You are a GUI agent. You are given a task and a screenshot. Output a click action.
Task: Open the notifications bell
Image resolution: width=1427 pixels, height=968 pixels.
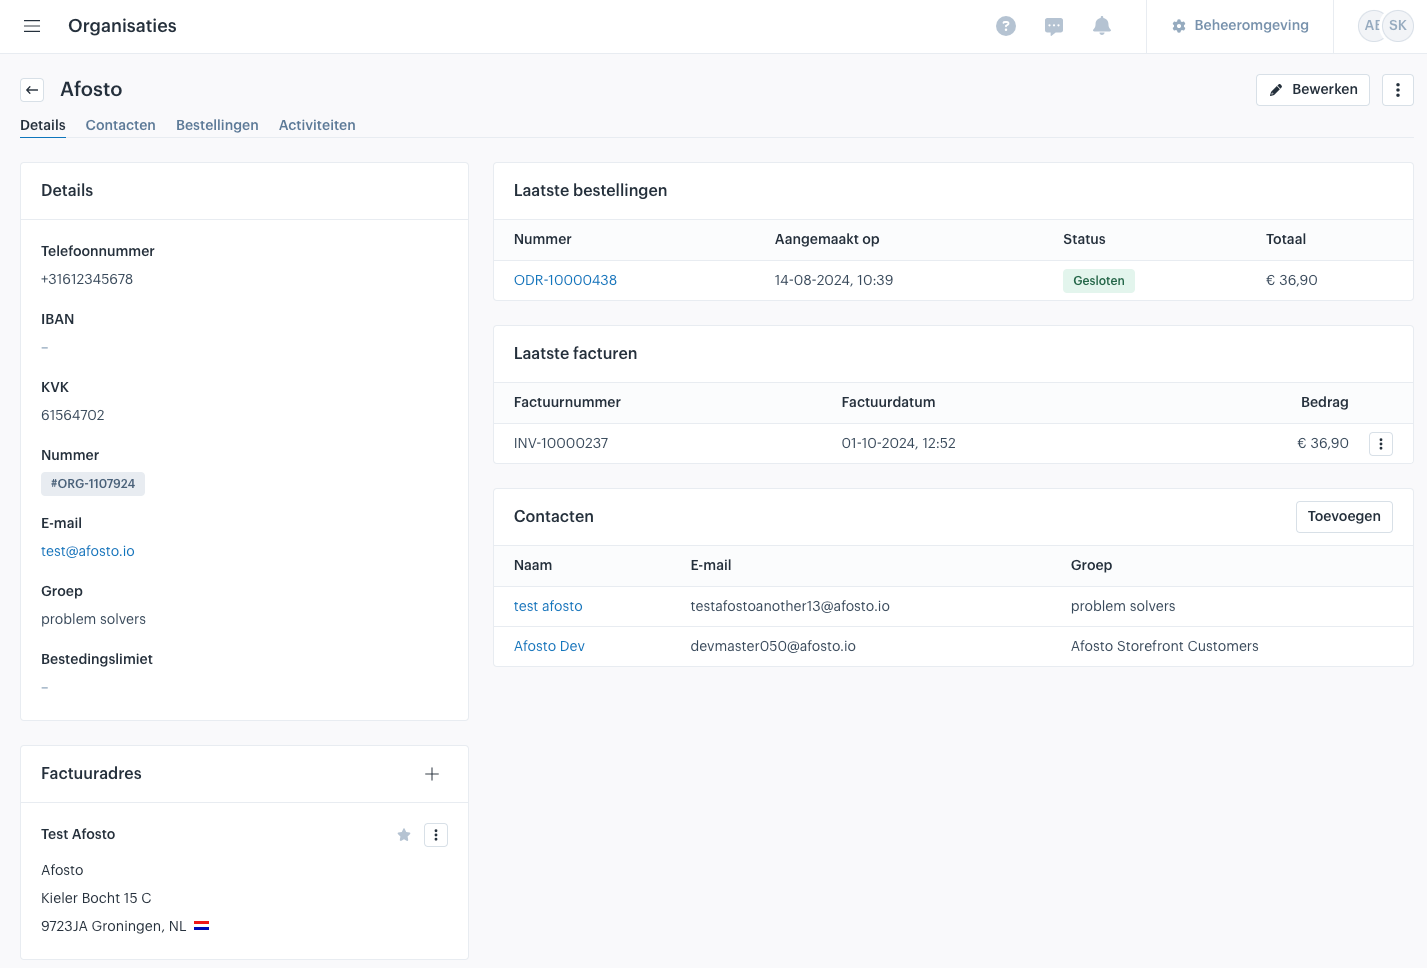1102,26
